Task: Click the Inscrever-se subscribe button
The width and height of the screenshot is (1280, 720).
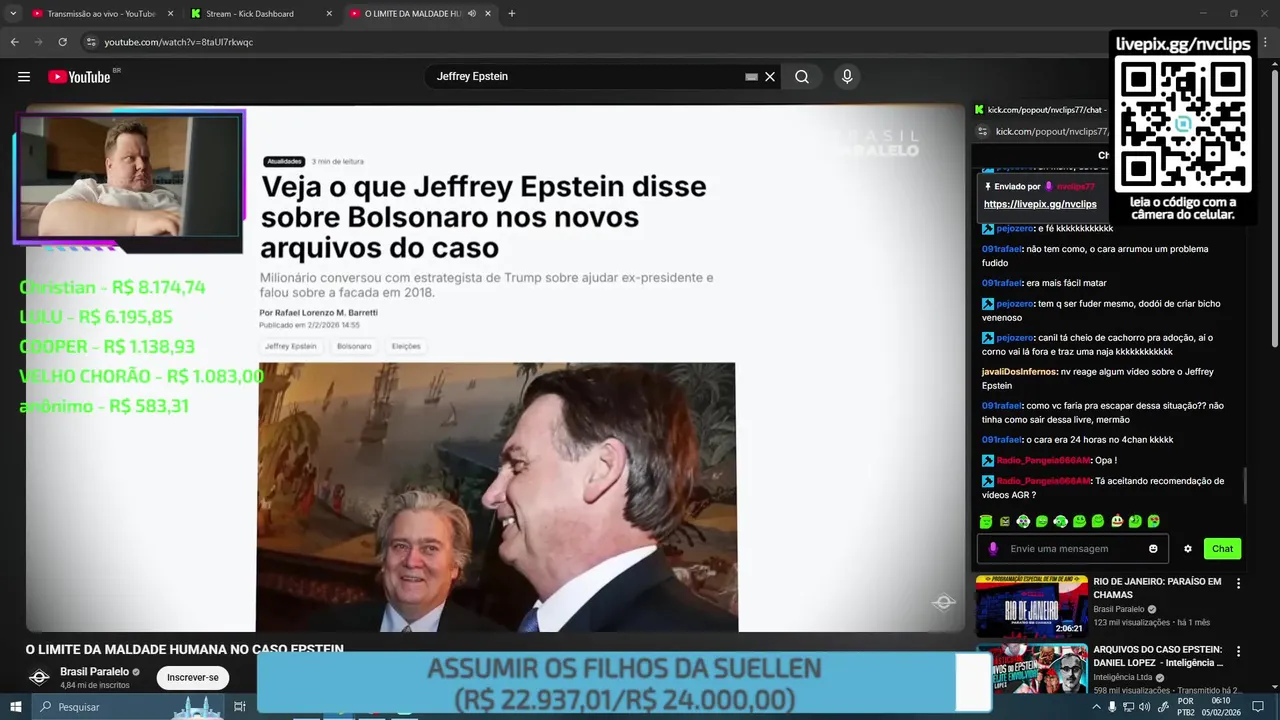Action: [x=193, y=677]
